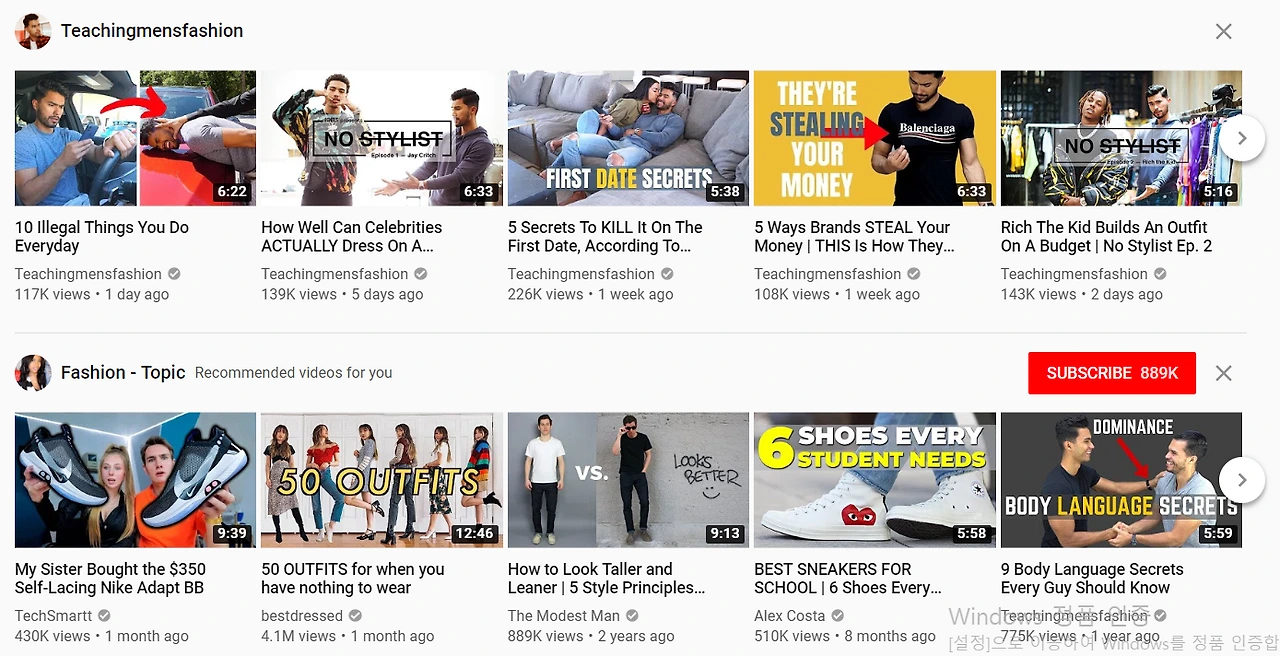This screenshot has width=1280, height=656.
Task: Visit Teachingmensfashion channel under 5 Ways Brands
Action: 827,274
